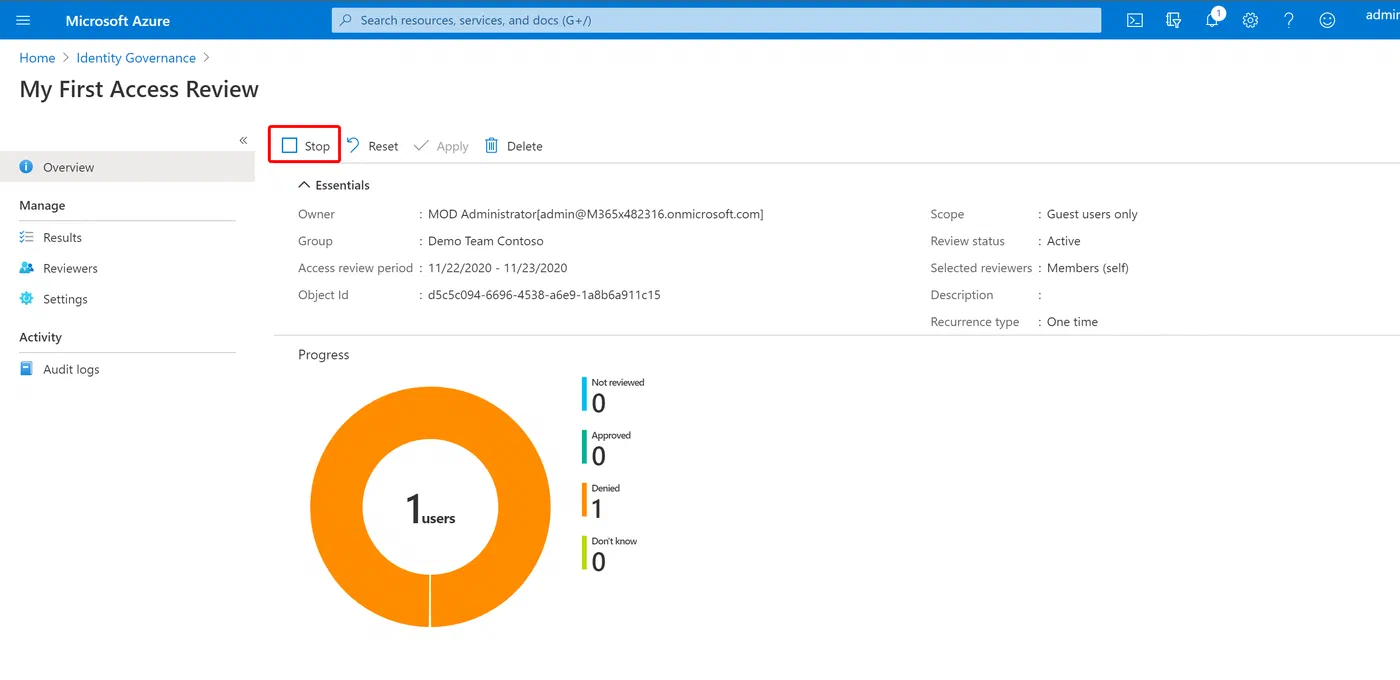This screenshot has height=680, width=1400.
Task: Click the One time recurrence value
Action: pos(1072,322)
